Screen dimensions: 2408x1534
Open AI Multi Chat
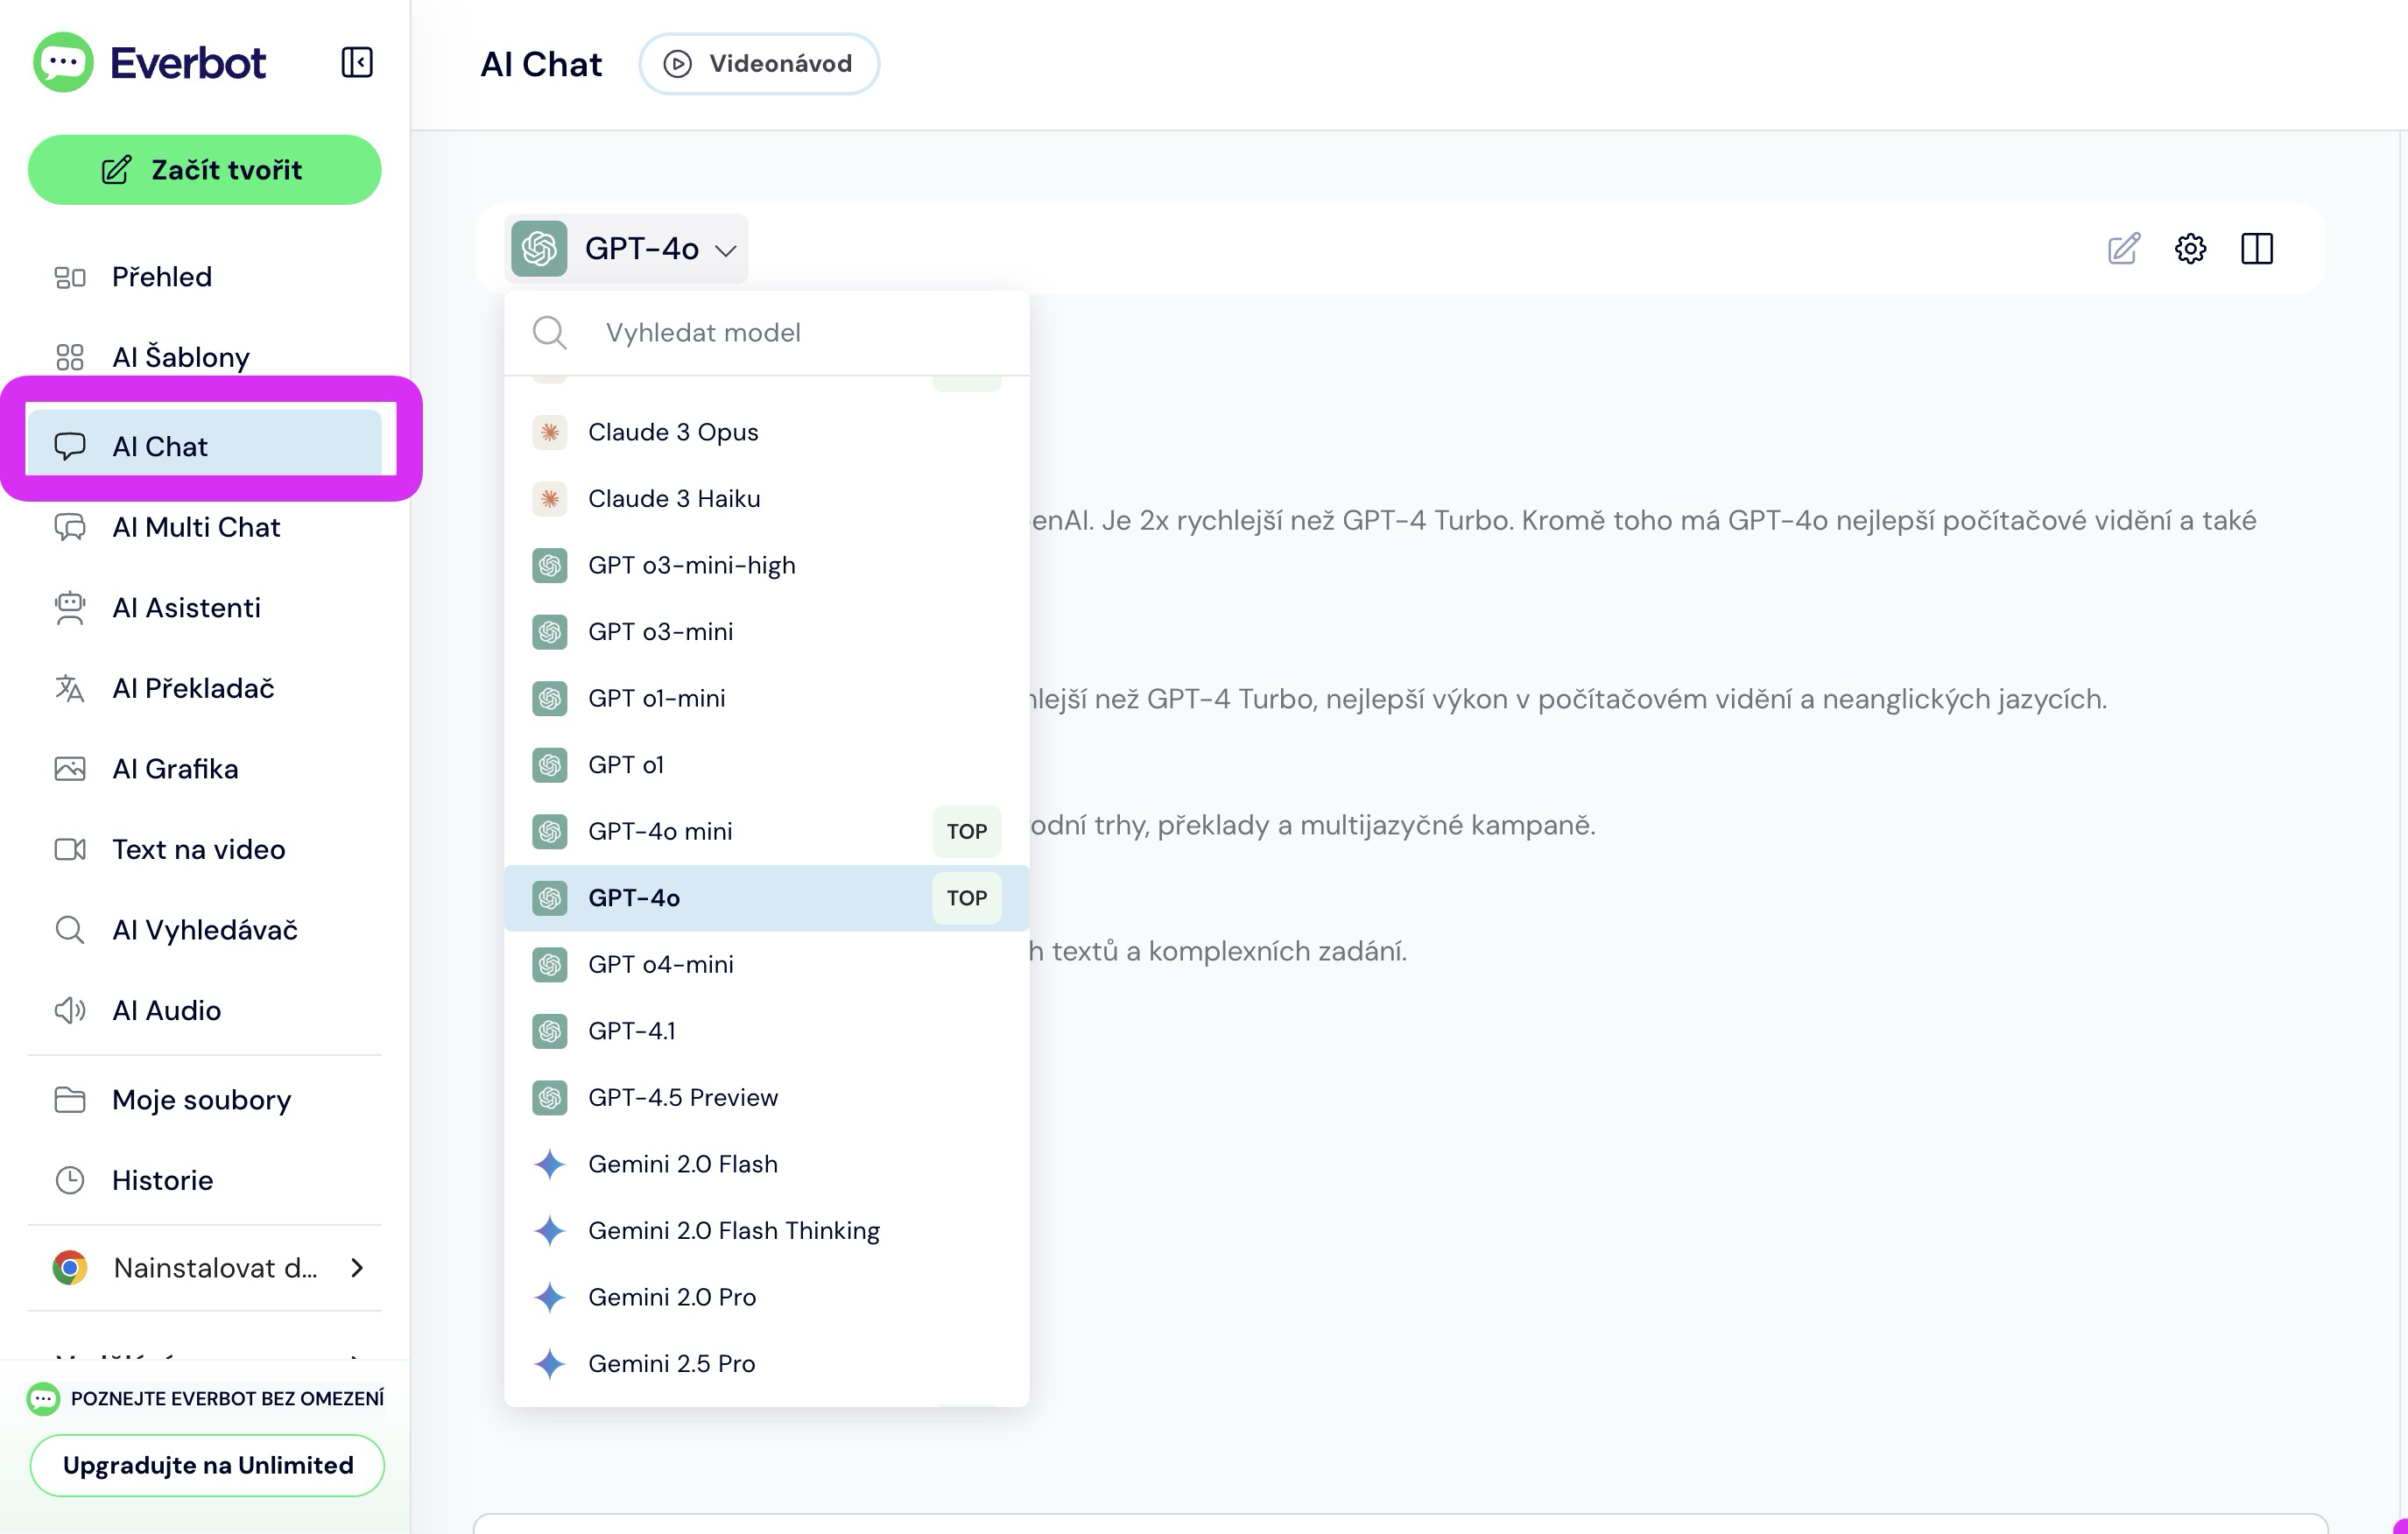coord(204,527)
